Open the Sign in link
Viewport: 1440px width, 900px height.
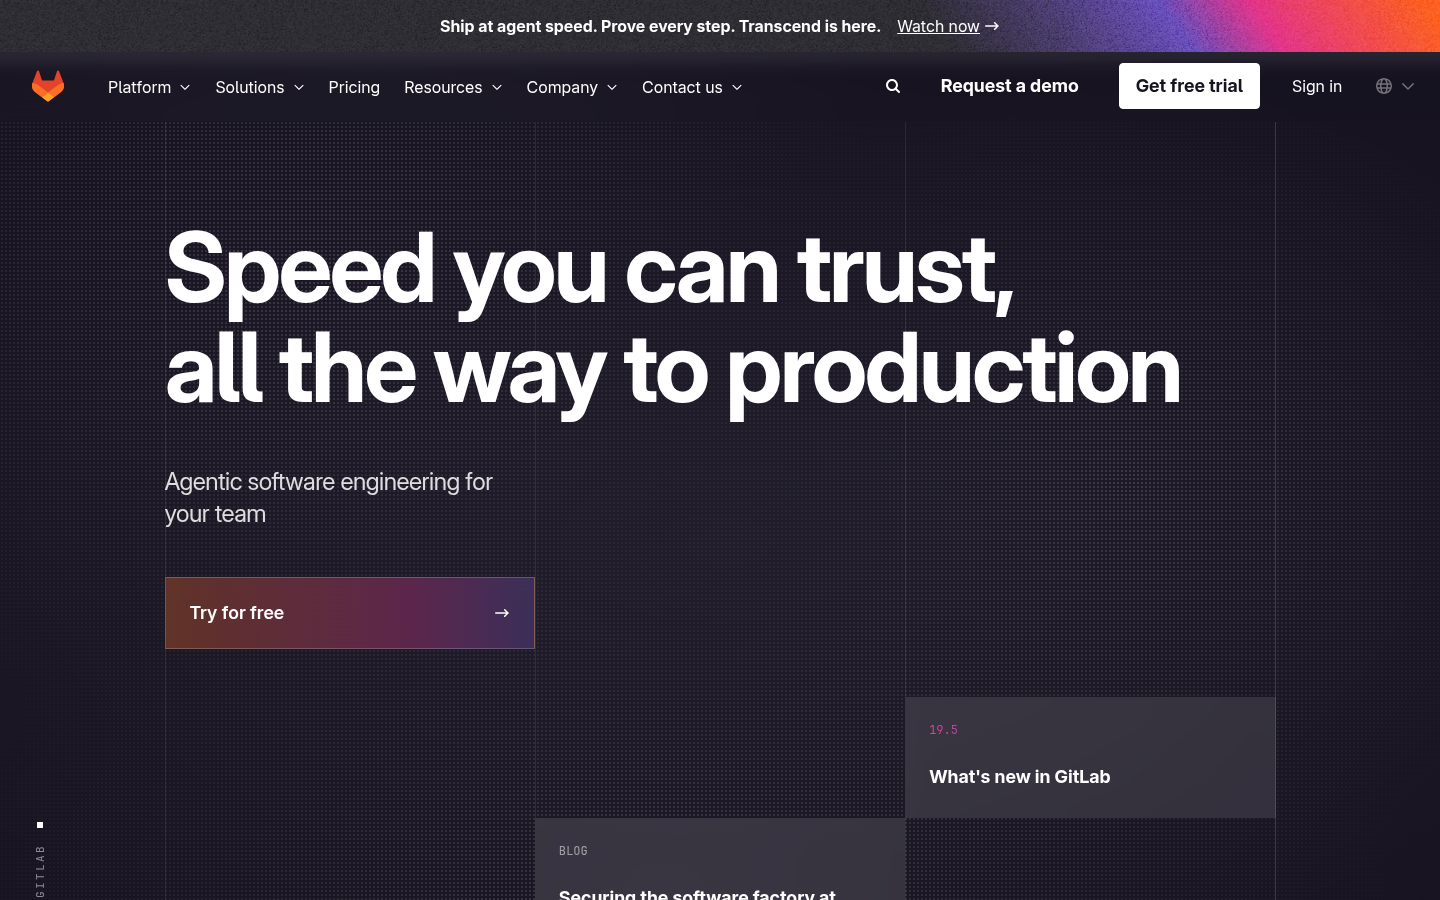(1317, 86)
